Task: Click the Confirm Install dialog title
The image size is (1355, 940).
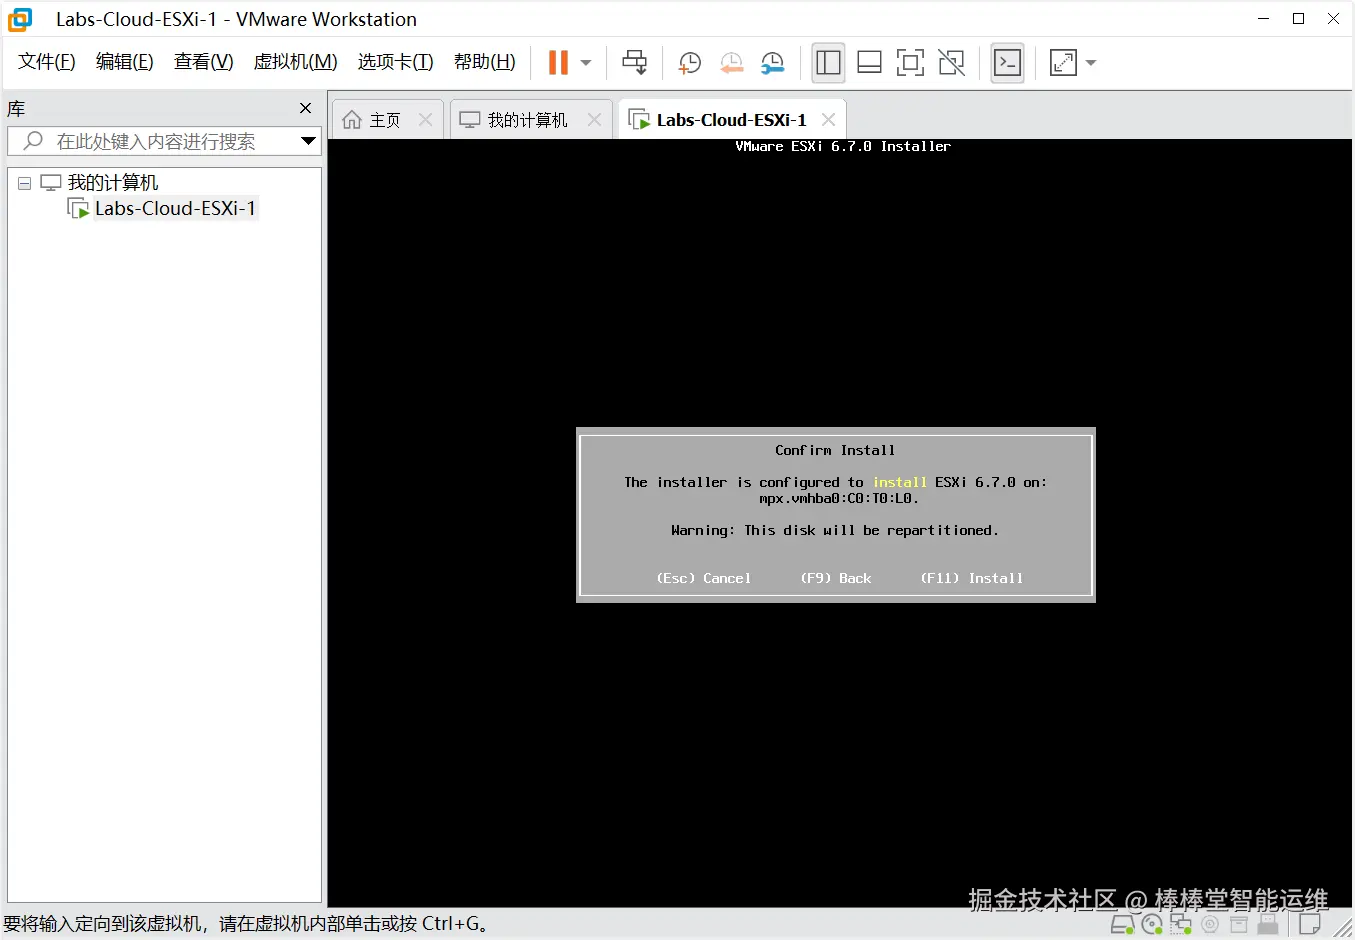Action: (x=835, y=450)
